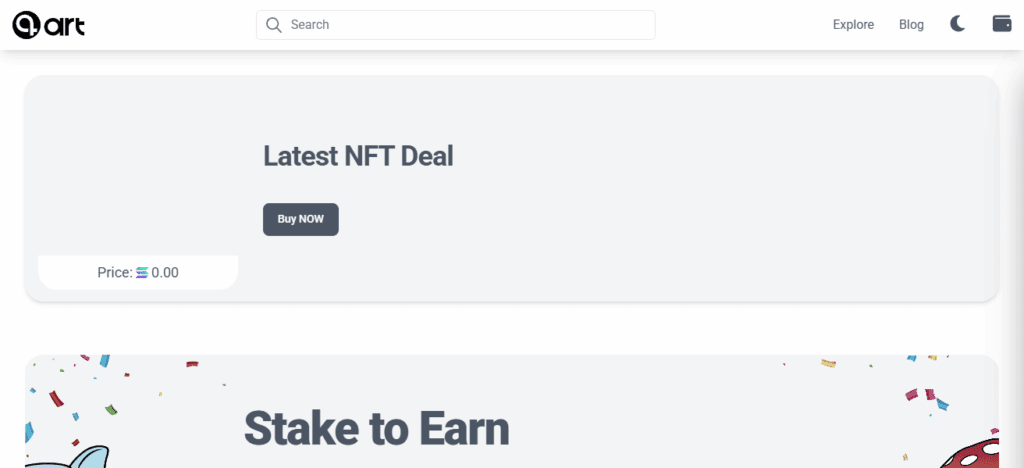
Task: Click the Latest NFT Deal heading
Action: 358,156
